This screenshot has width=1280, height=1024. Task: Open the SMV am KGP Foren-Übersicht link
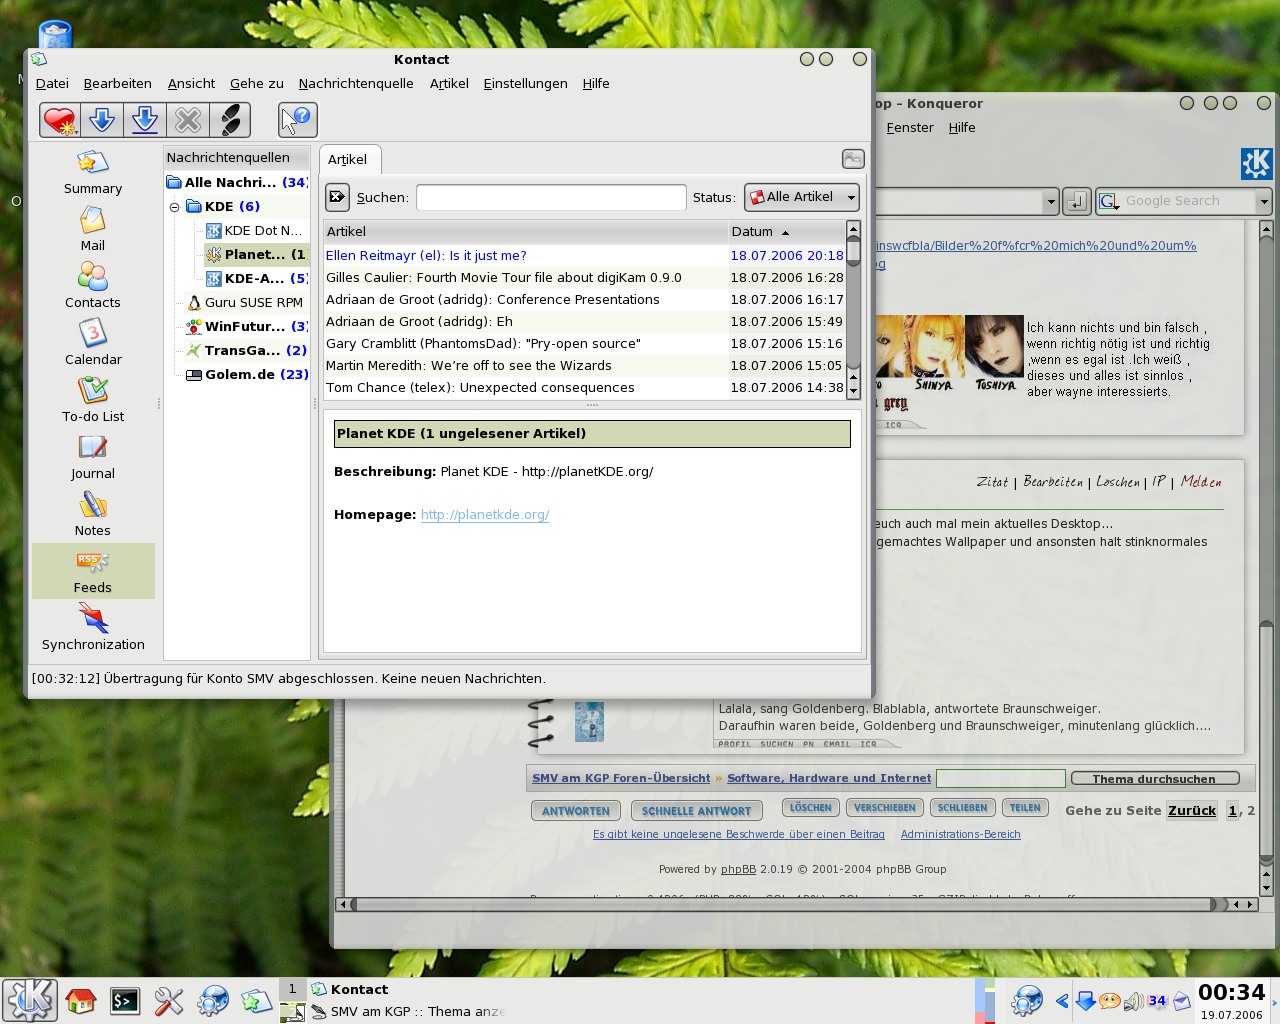[x=621, y=778]
